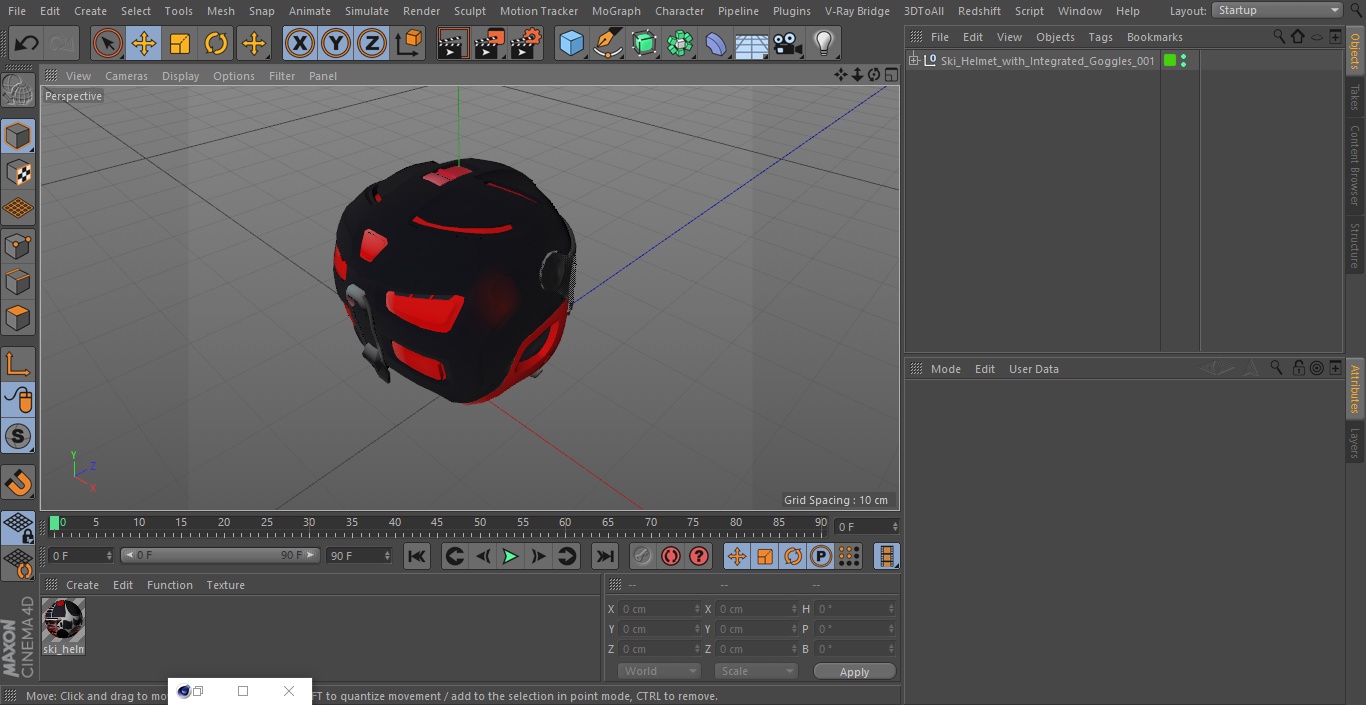Switch to Edges mode
This screenshot has width=1366, height=705.
coord(18,281)
